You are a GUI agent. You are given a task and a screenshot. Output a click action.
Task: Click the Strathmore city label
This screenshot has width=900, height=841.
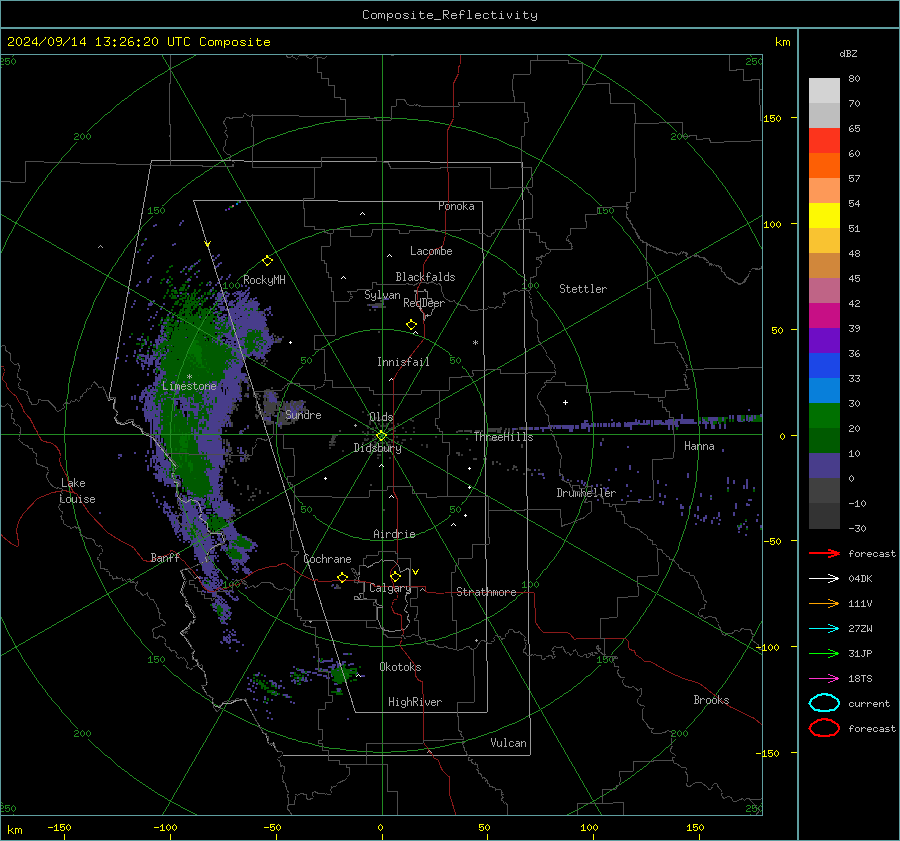[486, 592]
